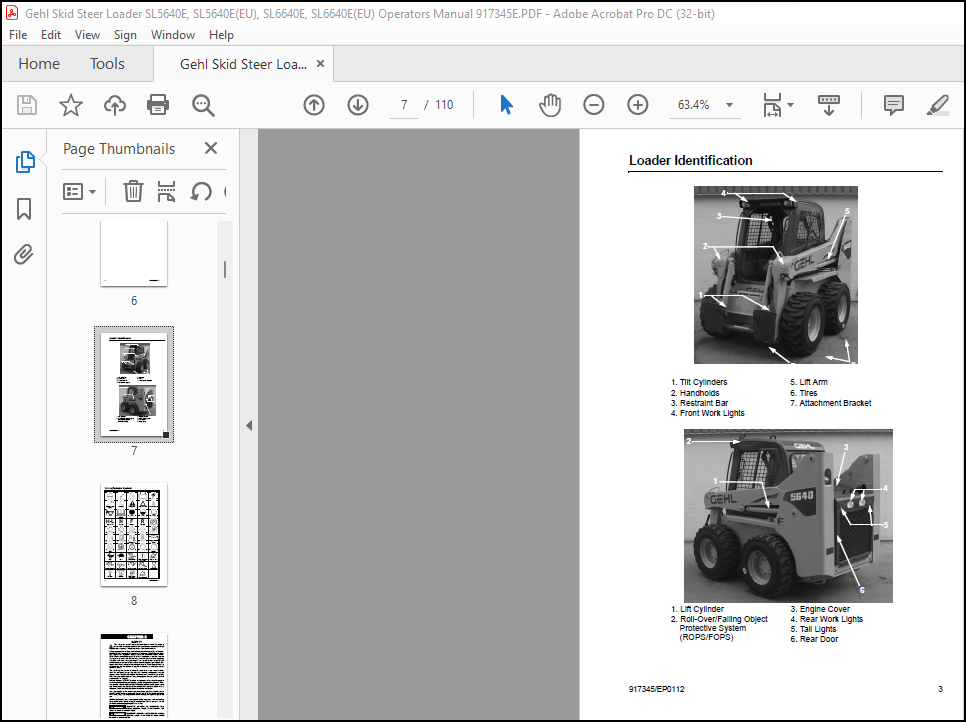Open the find text magnifier tool

[x=203, y=105]
